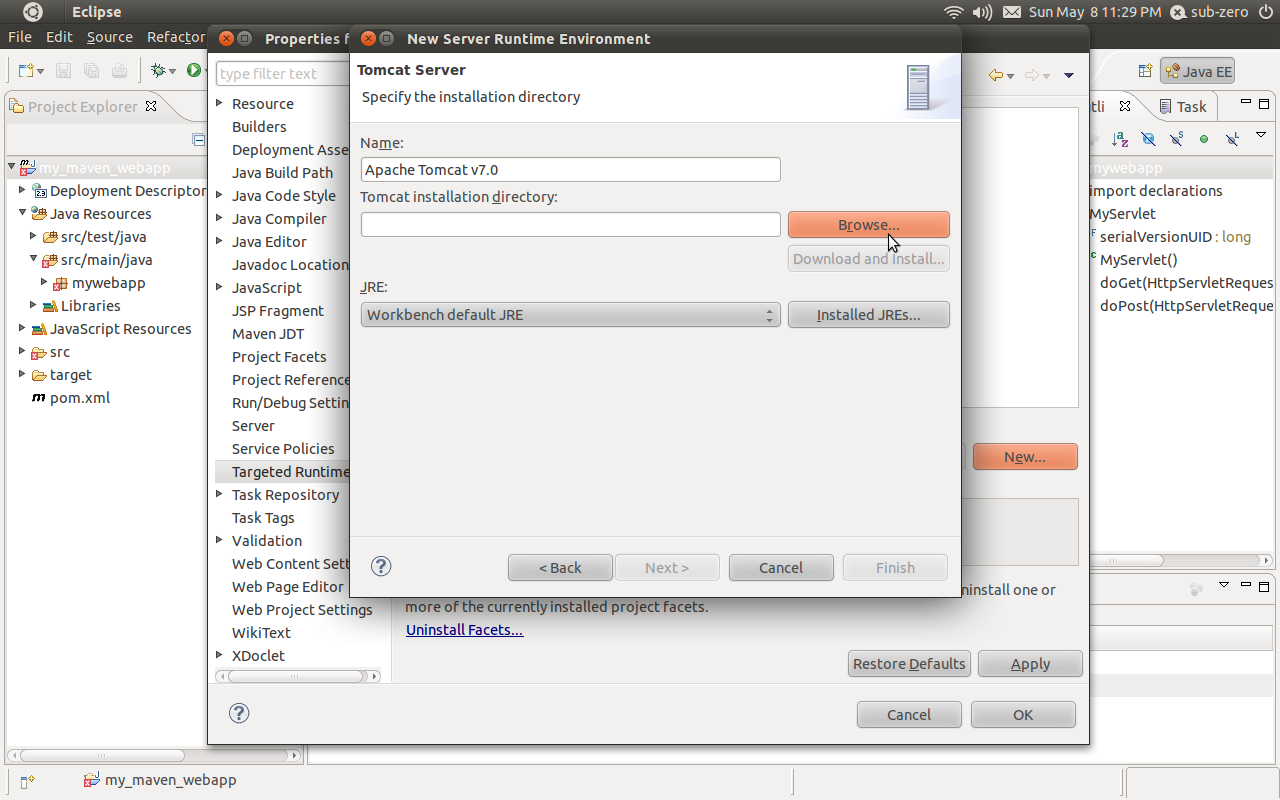This screenshot has height=800, width=1280.
Task: Open help icon in Properties window
Action: [x=239, y=713]
